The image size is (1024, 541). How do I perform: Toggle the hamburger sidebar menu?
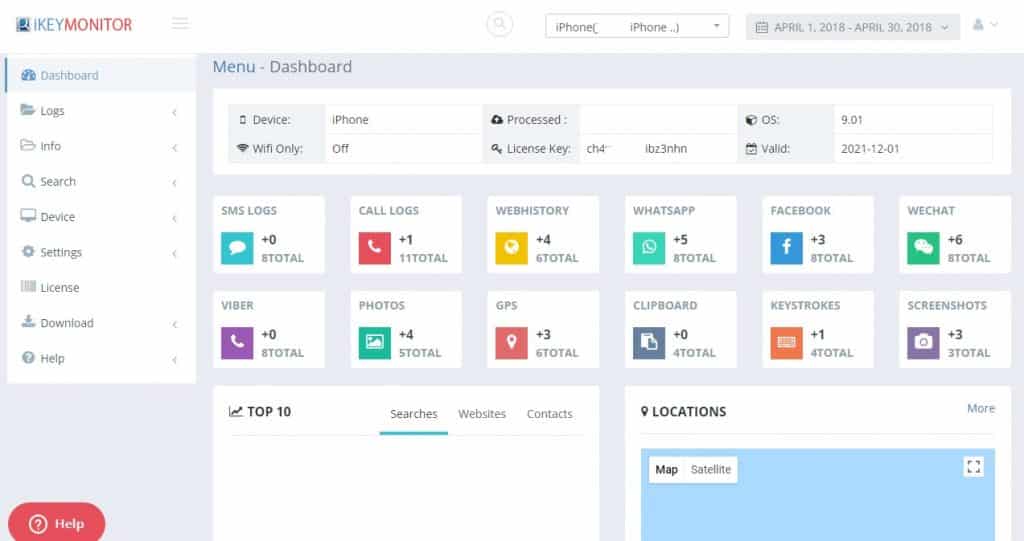[x=180, y=24]
